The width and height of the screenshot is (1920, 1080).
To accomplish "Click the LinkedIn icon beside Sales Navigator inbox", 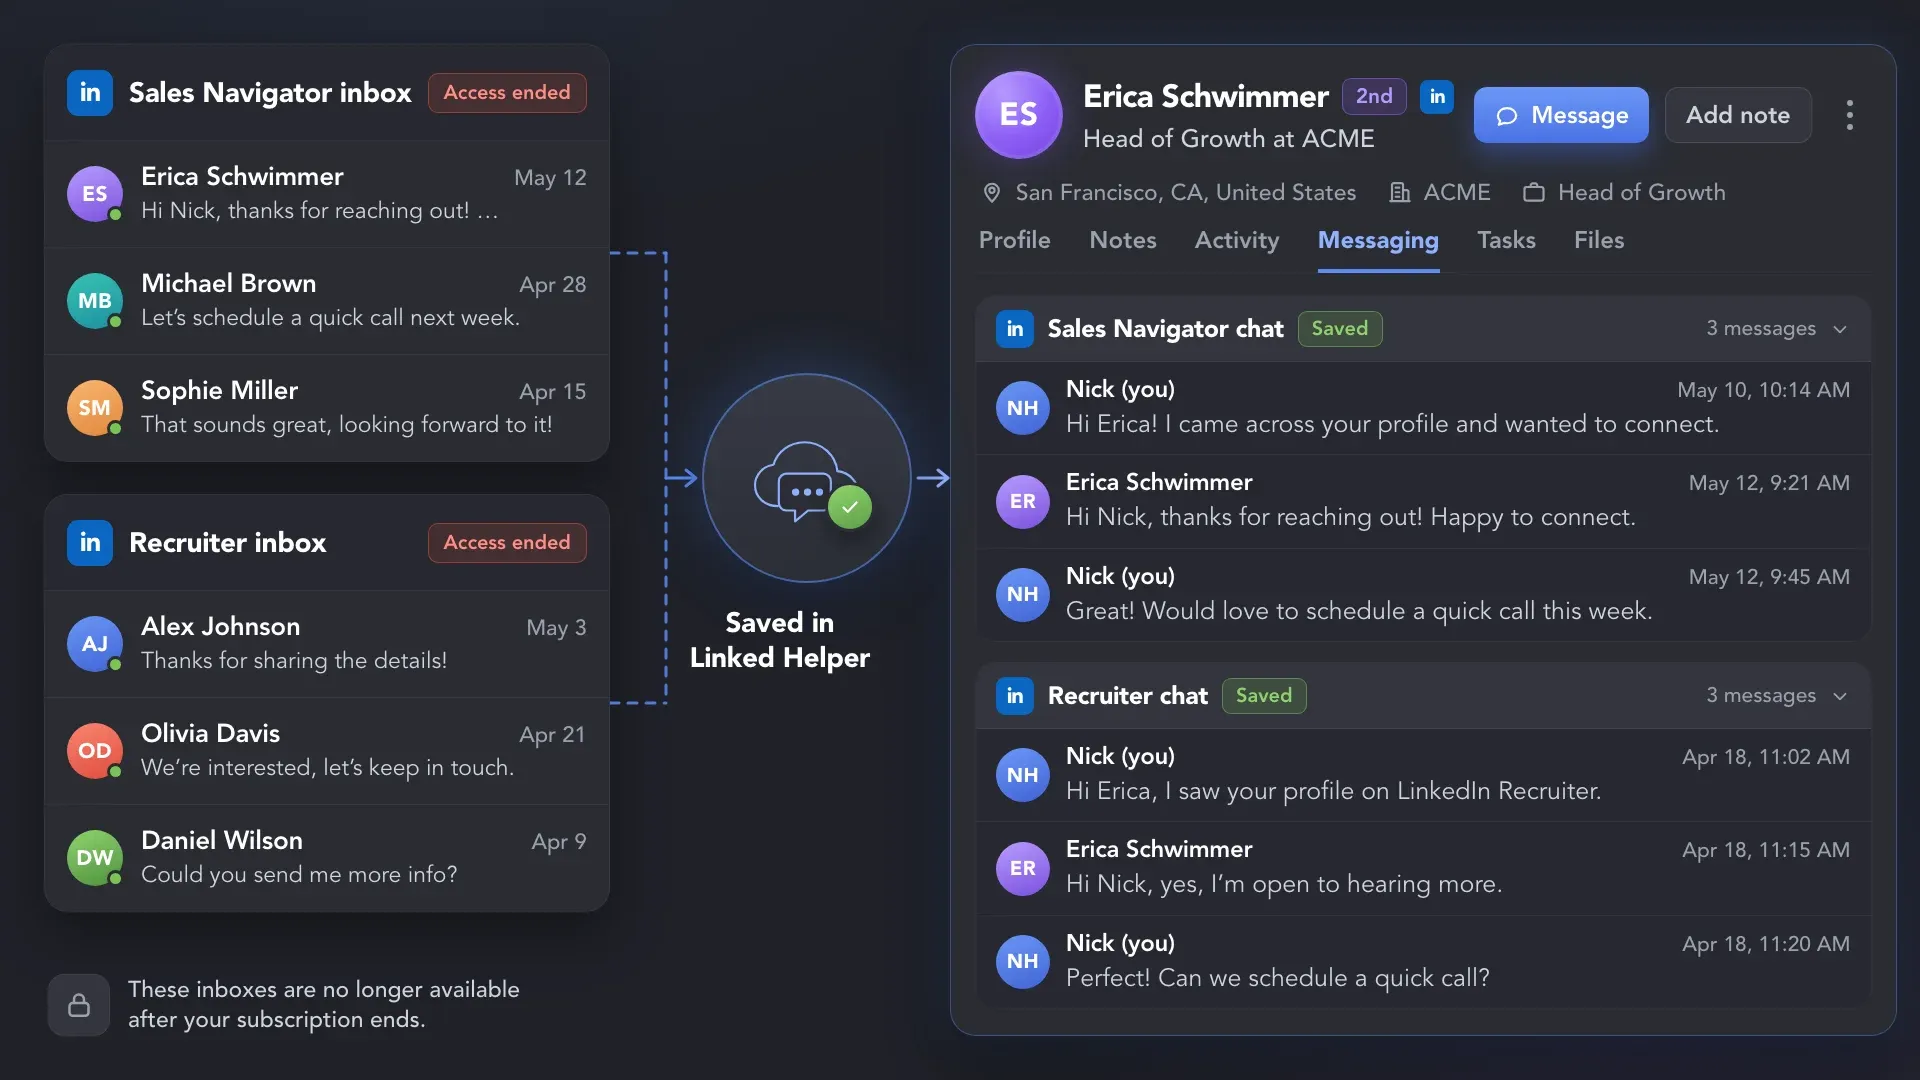I will (90, 93).
